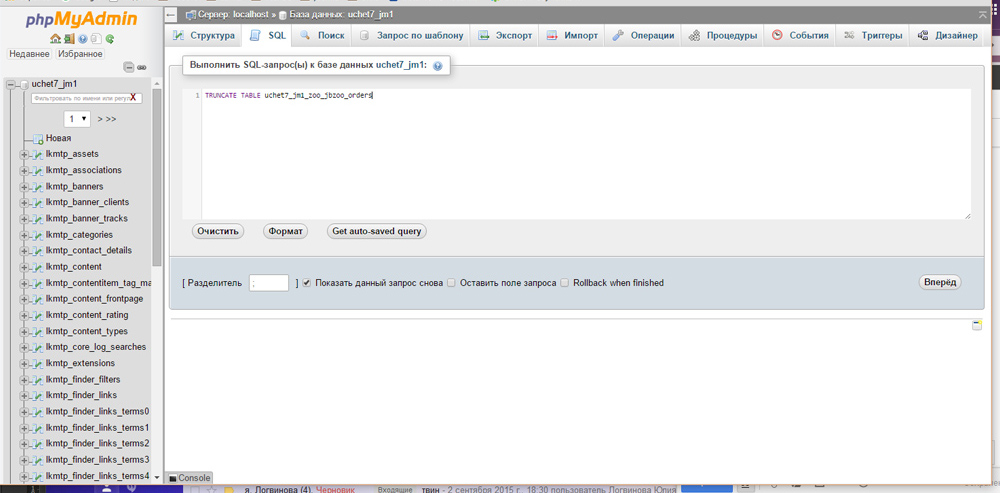This screenshot has width=1000, height=493.
Task: Switch to the Экспорт tab
Action: click(x=506, y=35)
